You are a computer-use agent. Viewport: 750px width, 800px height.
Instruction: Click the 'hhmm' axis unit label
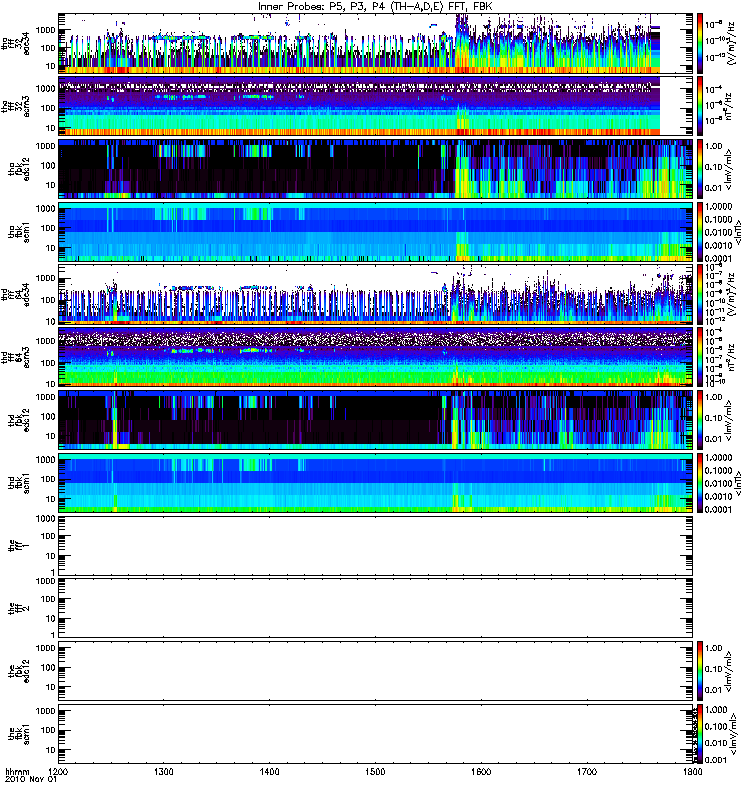[x=18, y=771]
